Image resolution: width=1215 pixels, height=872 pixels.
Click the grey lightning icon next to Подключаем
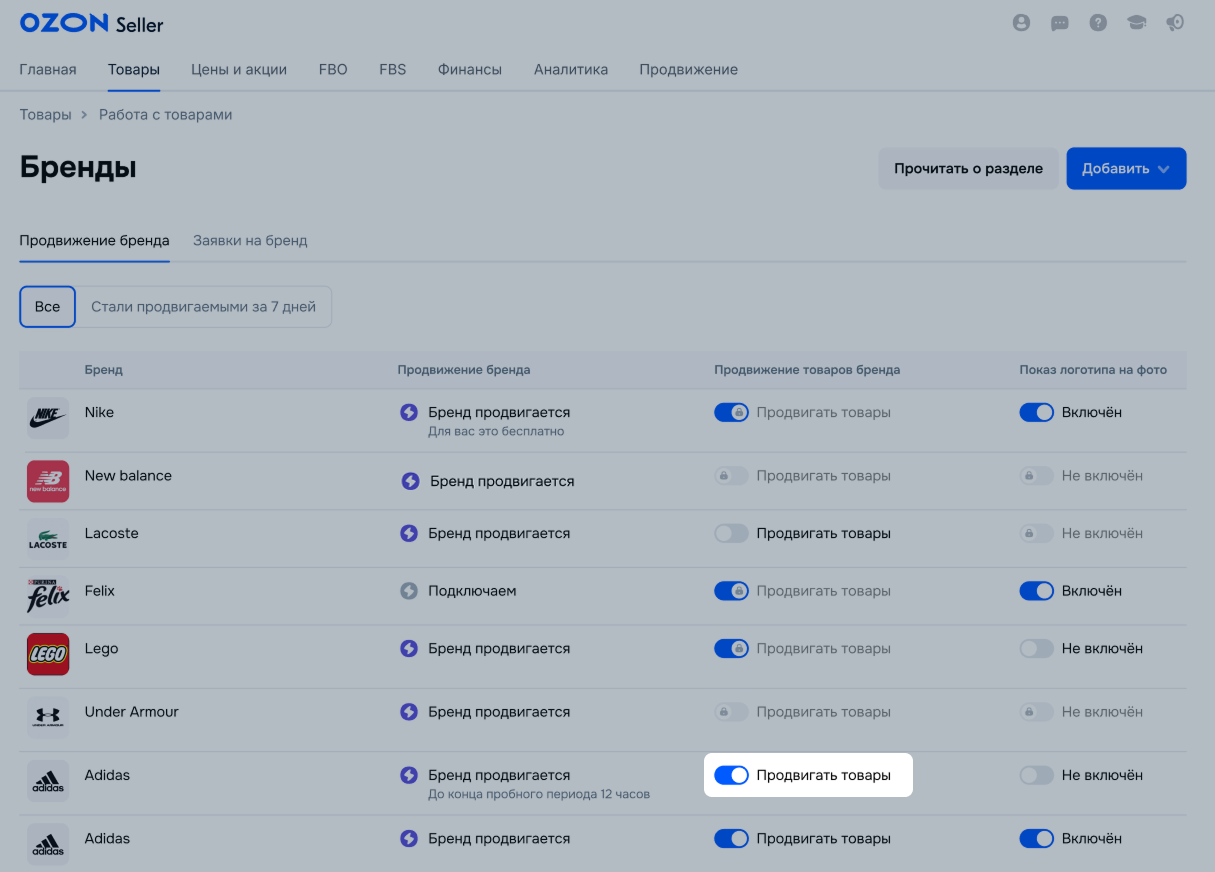coord(408,591)
